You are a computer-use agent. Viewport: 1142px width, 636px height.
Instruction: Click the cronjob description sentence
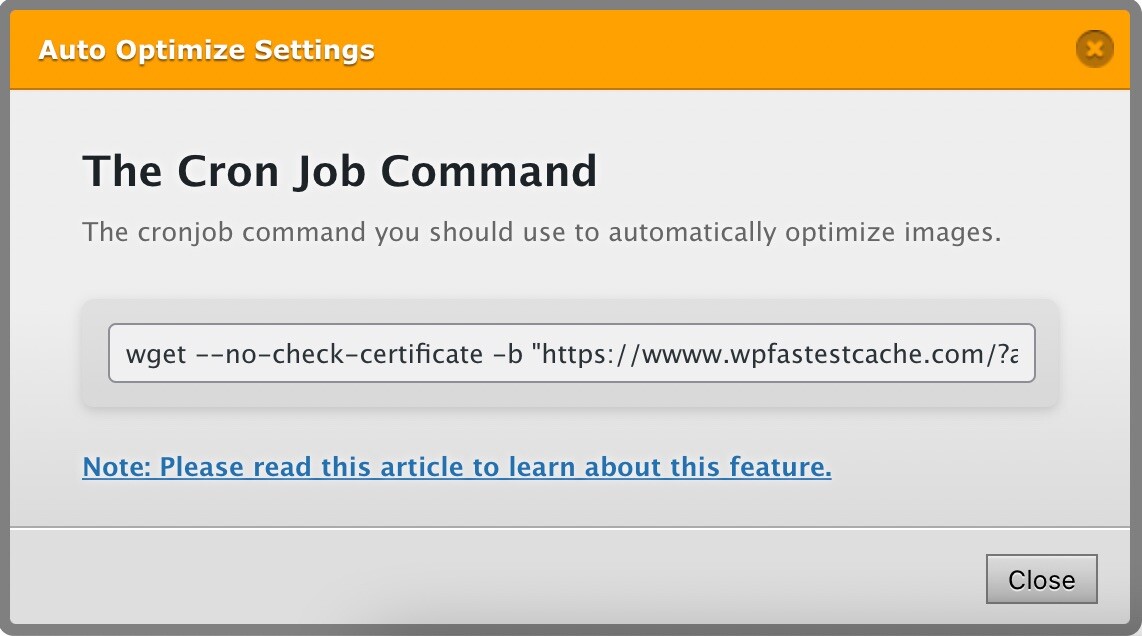(x=542, y=232)
